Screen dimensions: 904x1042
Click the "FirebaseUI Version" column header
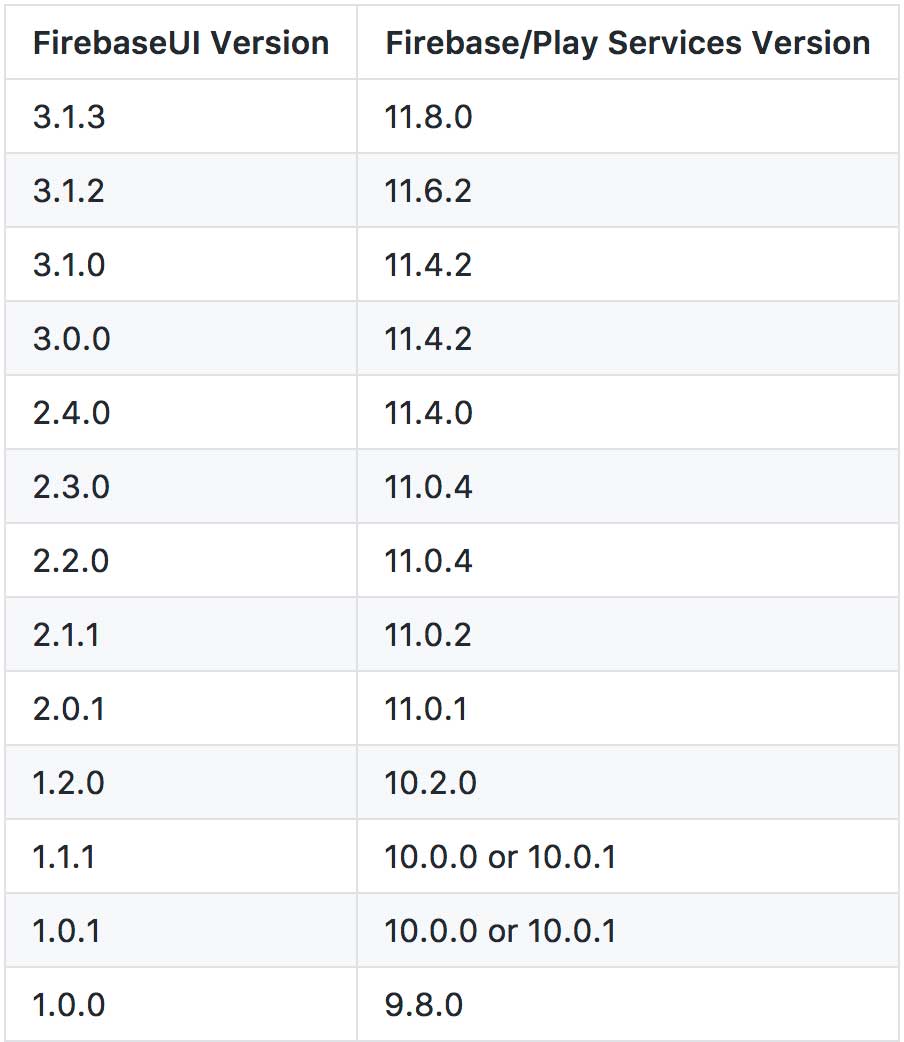pos(181,43)
